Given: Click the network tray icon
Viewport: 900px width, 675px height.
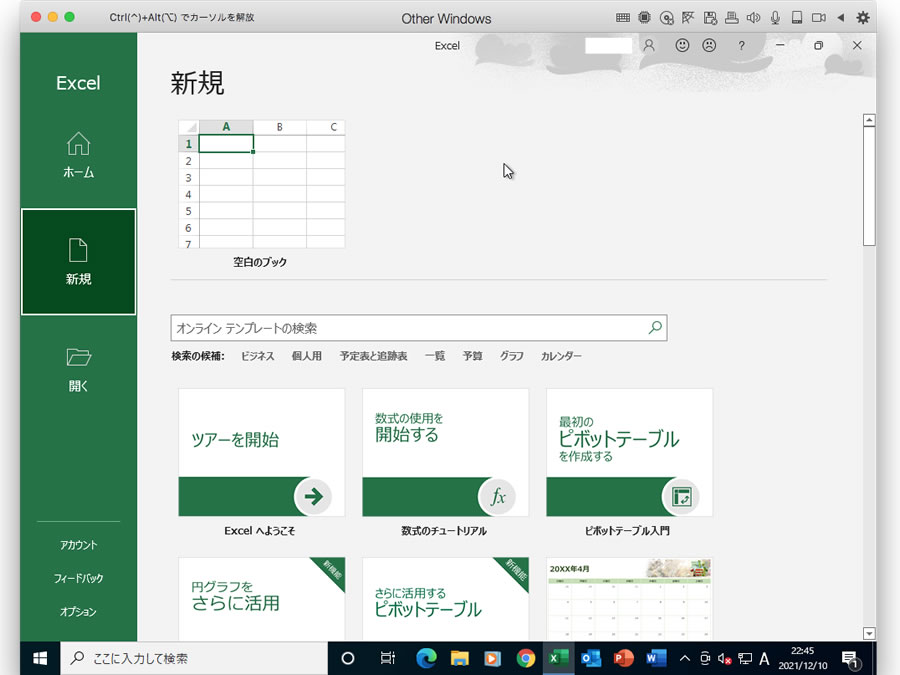Looking at the screenshot, I should tap(745, 658).
